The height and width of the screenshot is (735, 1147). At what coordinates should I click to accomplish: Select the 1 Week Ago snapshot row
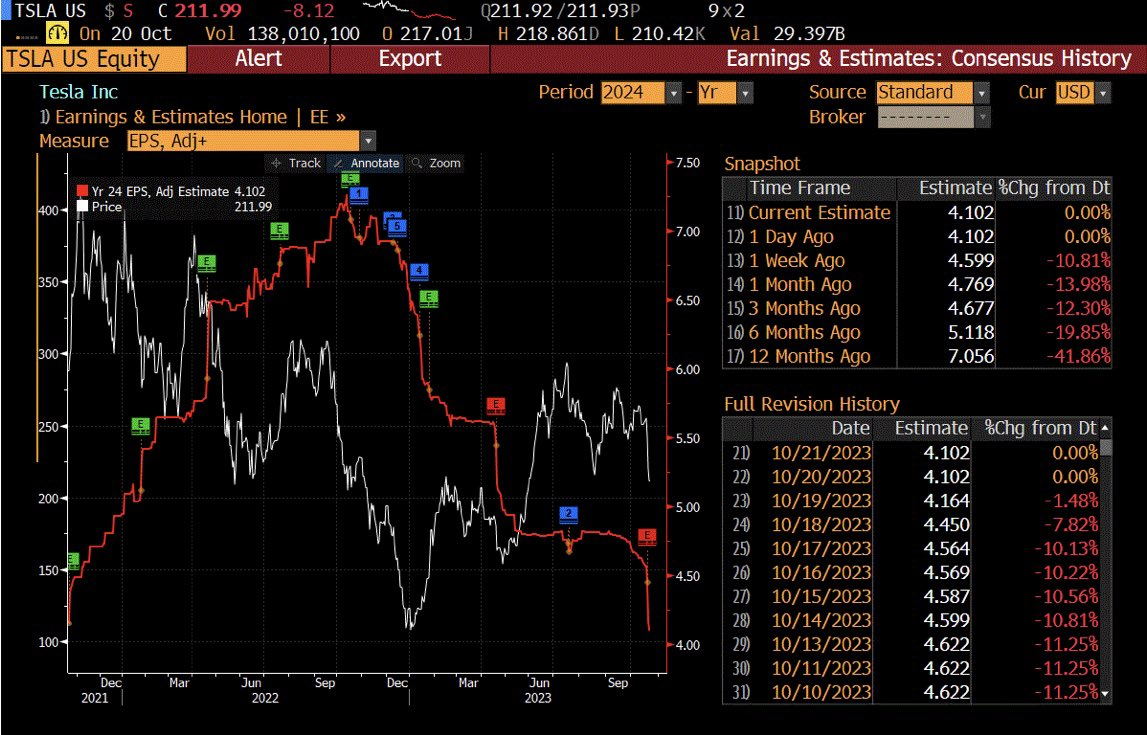tap(917, 261)
